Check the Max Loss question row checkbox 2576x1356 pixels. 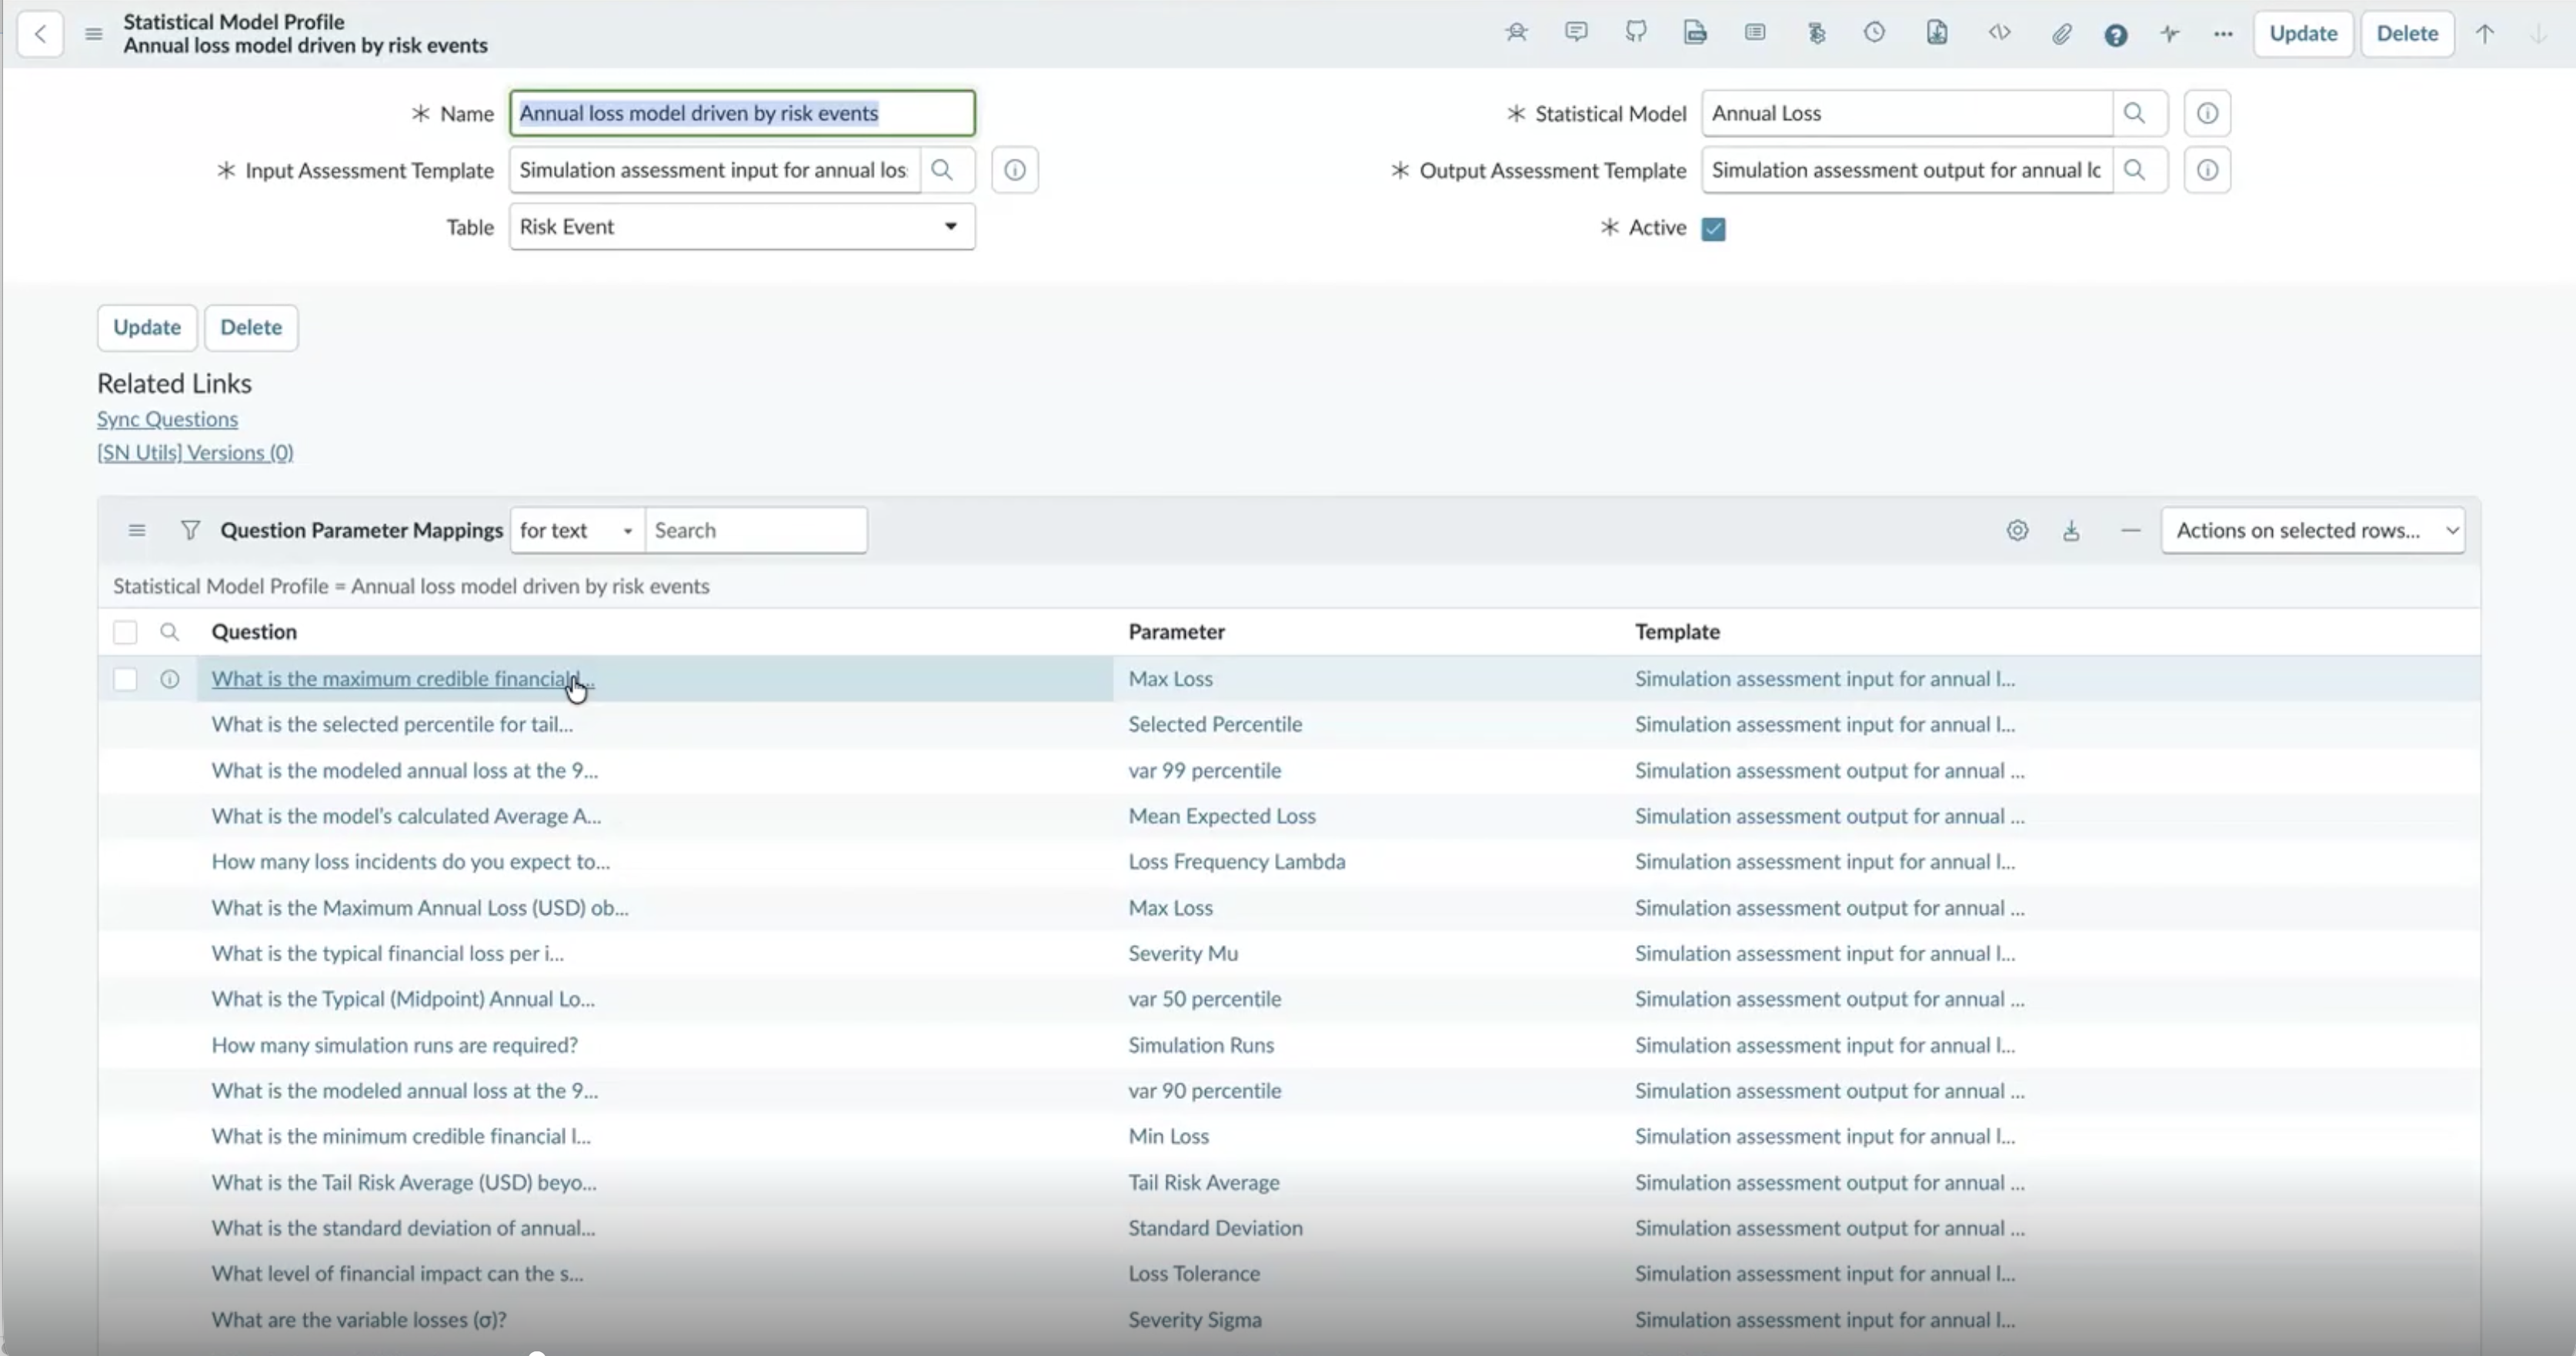(x=125, y=679)
